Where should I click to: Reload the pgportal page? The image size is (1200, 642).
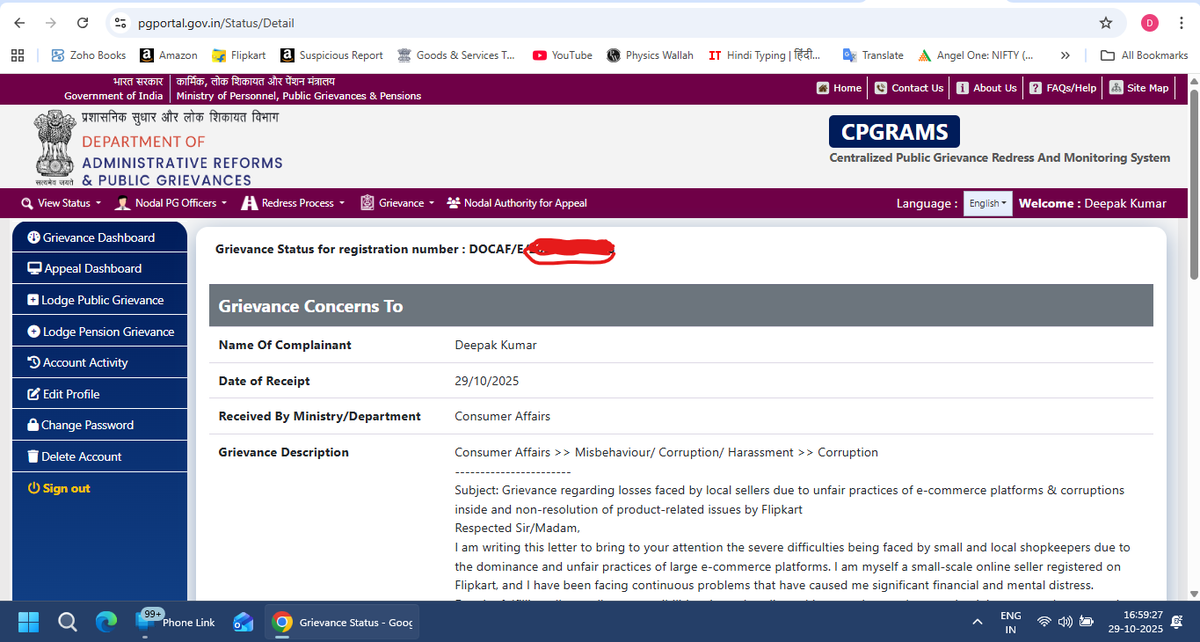coord(82,22)
